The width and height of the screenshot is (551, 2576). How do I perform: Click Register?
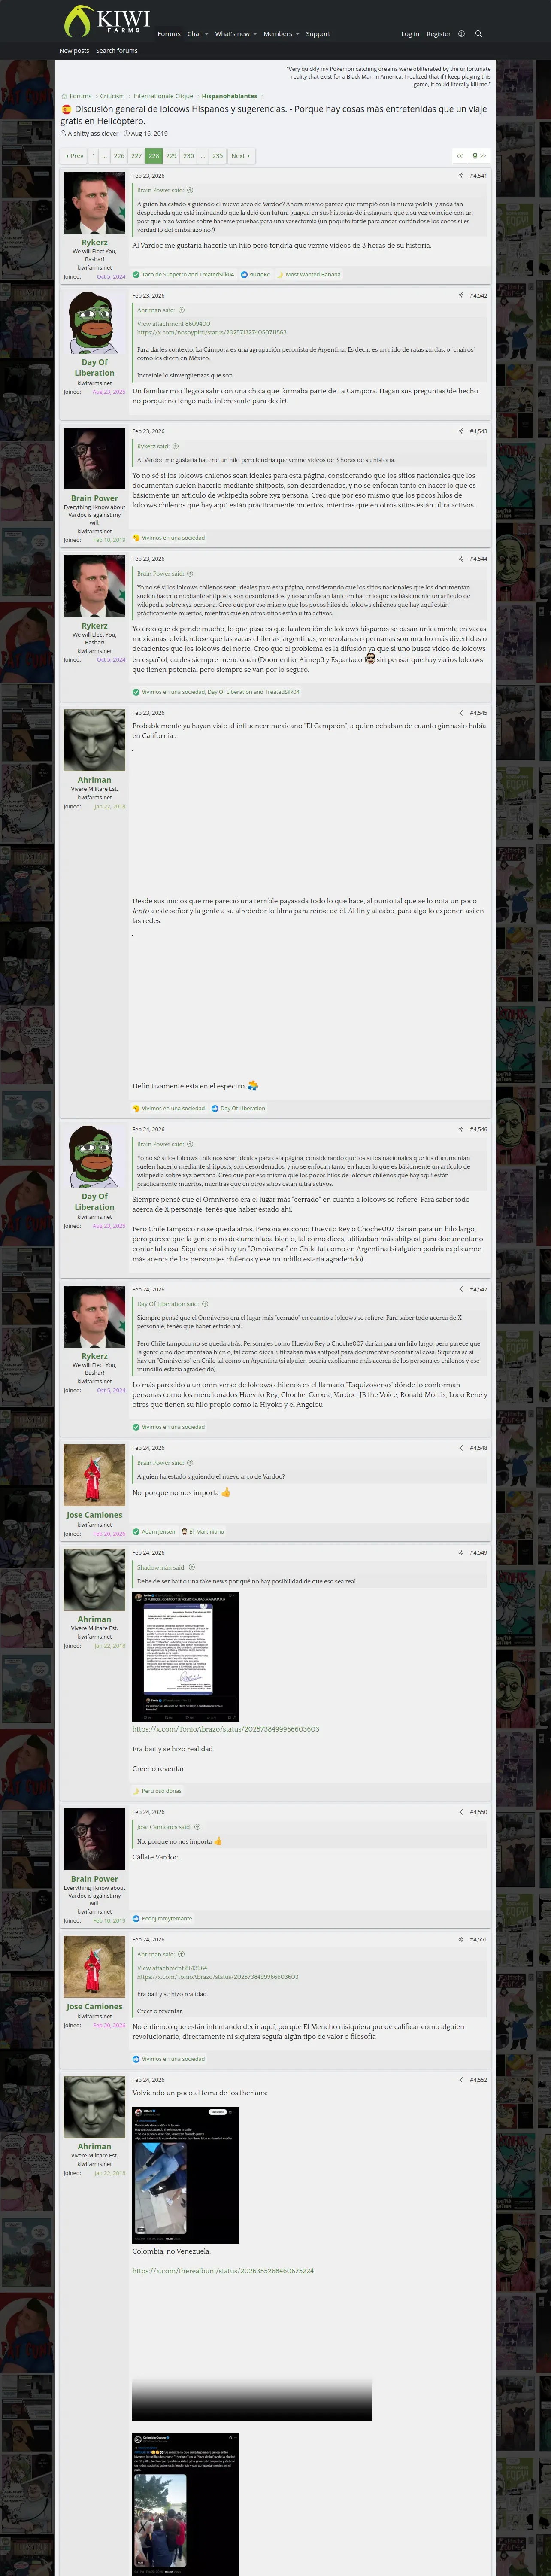tap(438, 34)
